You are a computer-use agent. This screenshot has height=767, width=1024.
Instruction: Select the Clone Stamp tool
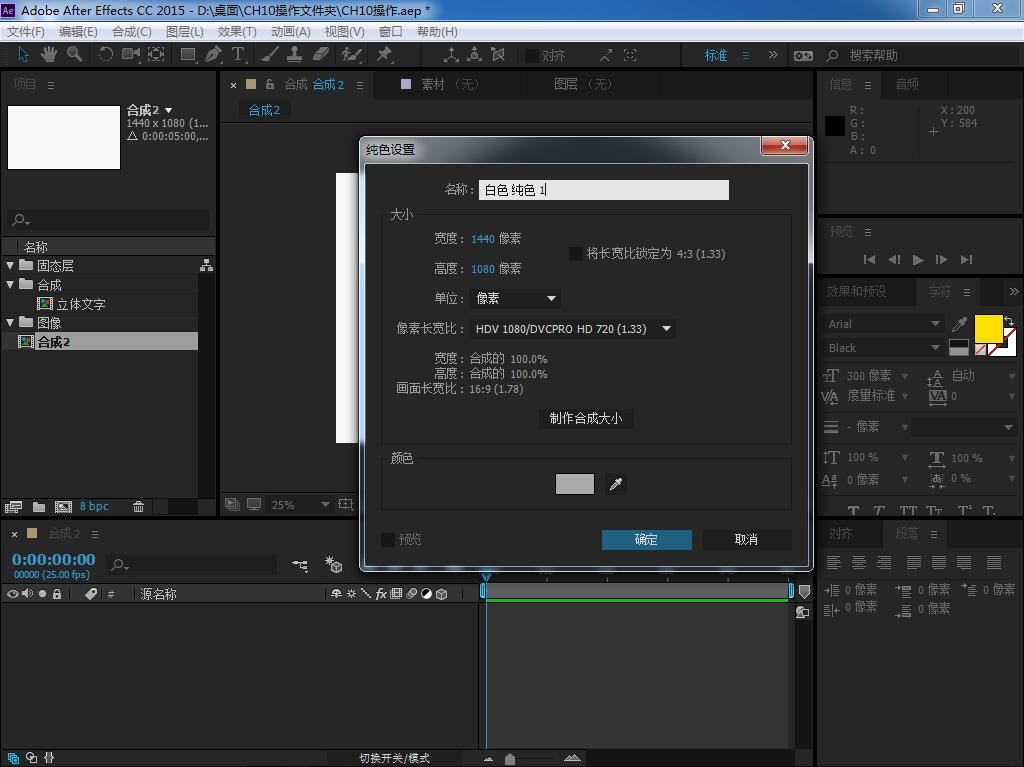pyautogui.click(x=295, y=55)
